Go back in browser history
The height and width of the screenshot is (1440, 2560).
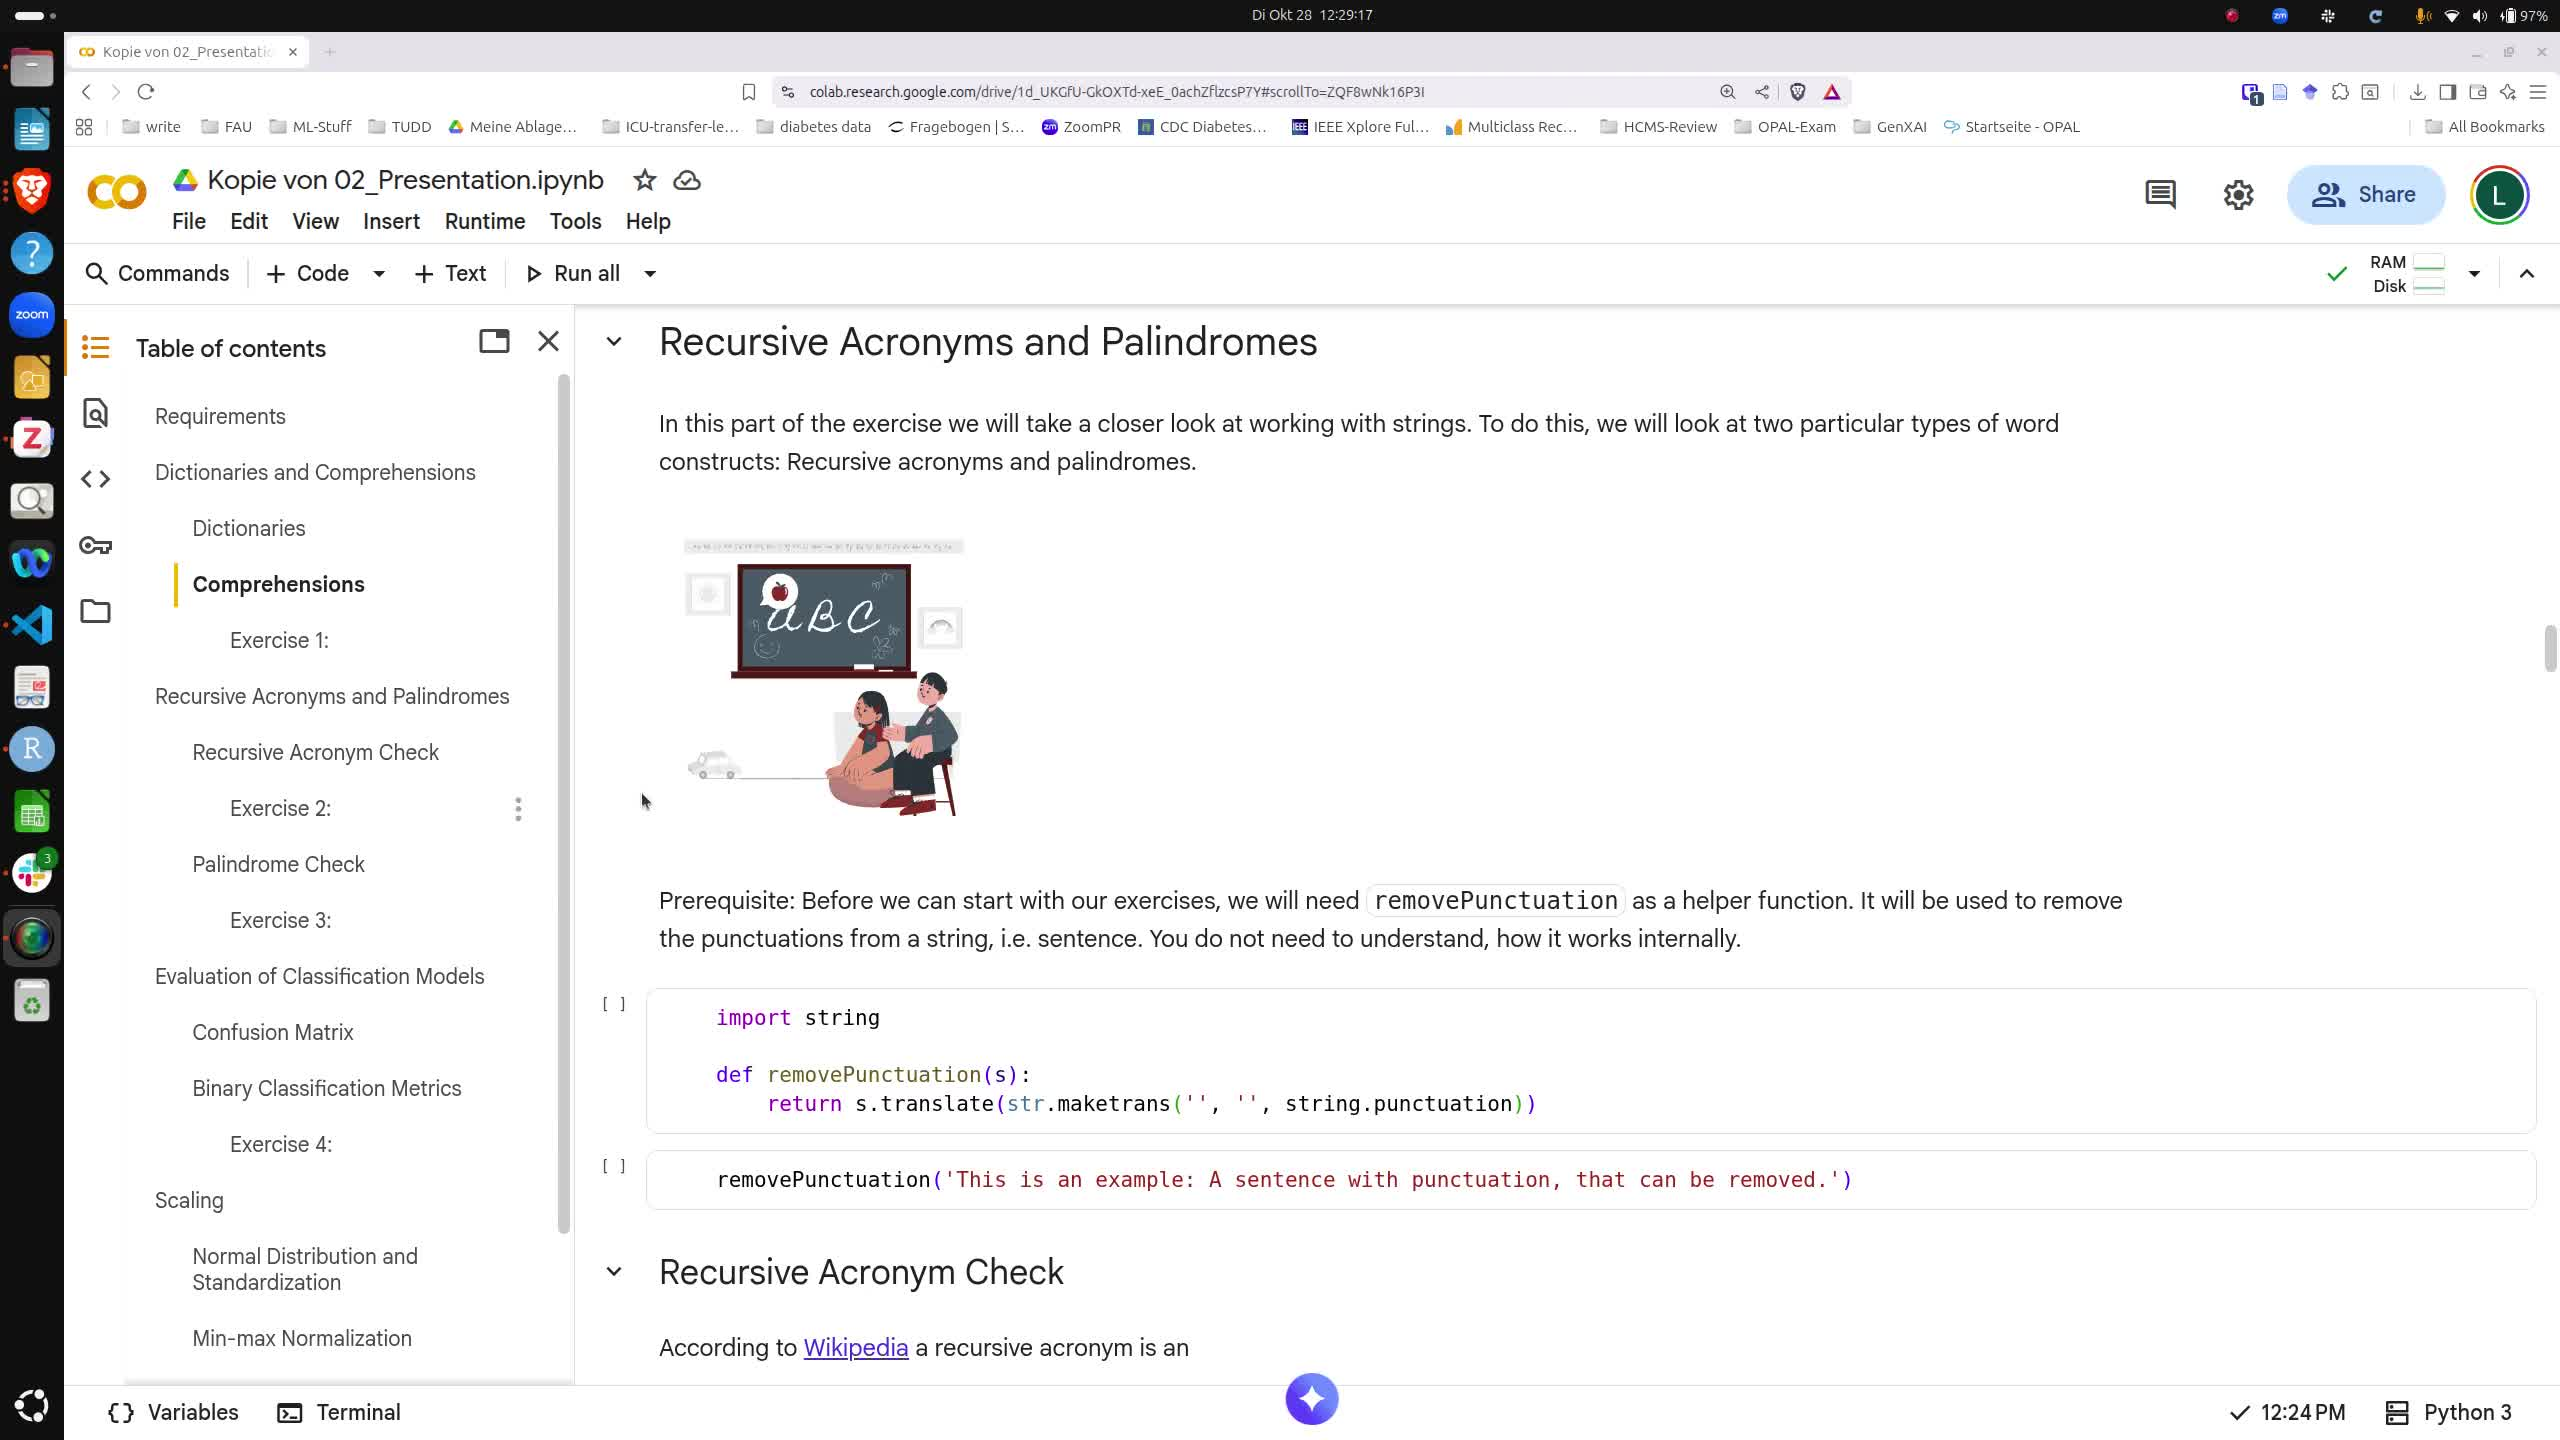87,92
